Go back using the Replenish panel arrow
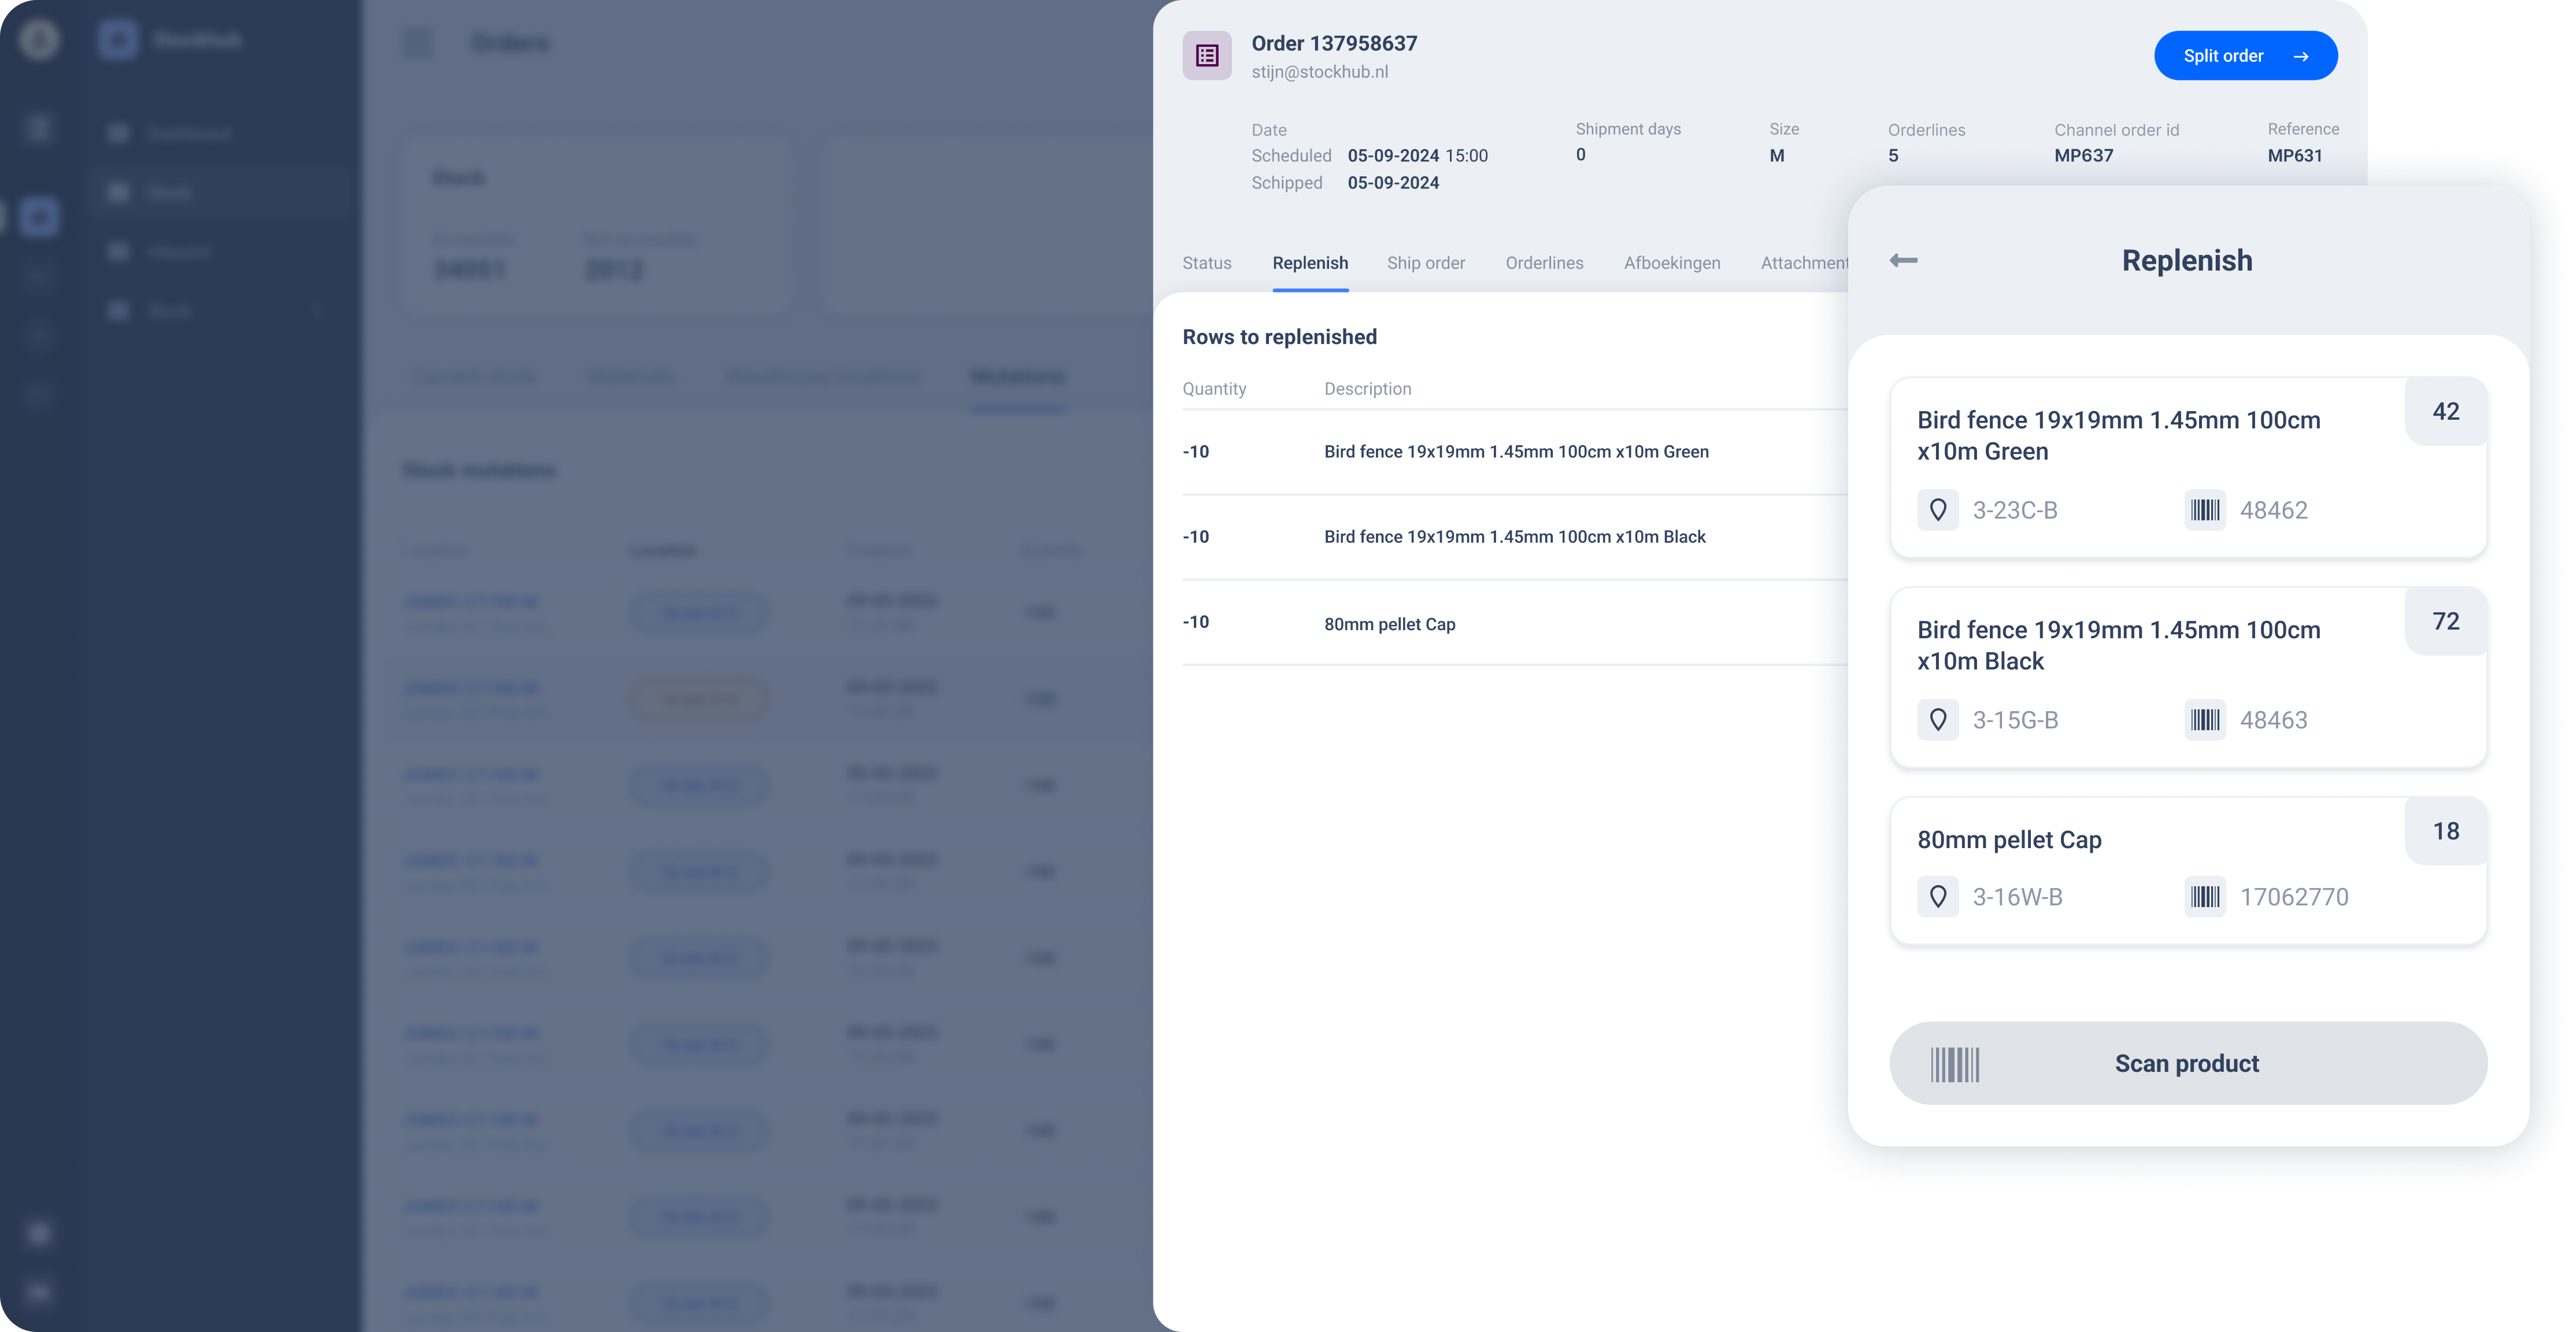This screenshot has height=1332, width=2576. [1903, 261]
